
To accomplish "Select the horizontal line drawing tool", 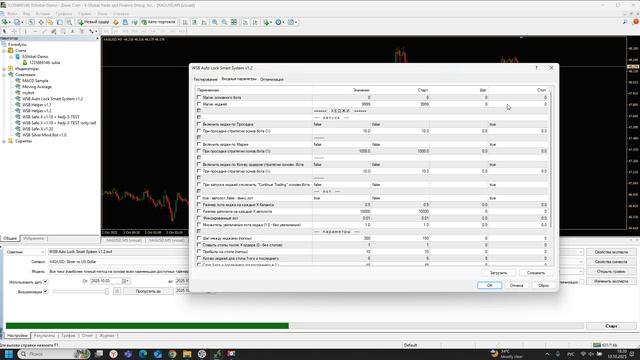I will coord(35,31).
